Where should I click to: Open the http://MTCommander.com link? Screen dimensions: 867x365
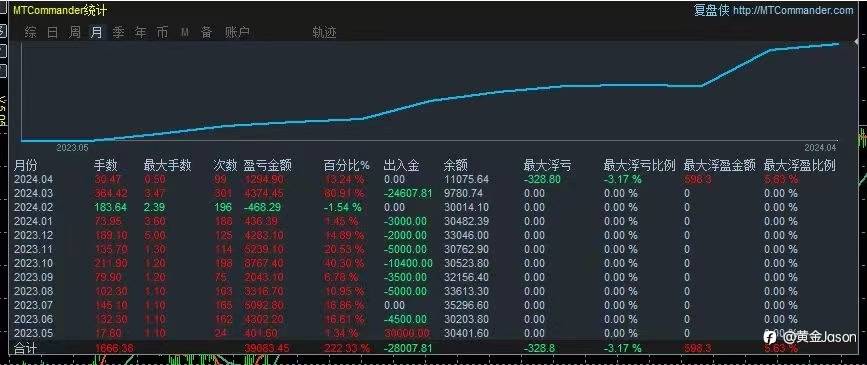[x=793, y=11]
